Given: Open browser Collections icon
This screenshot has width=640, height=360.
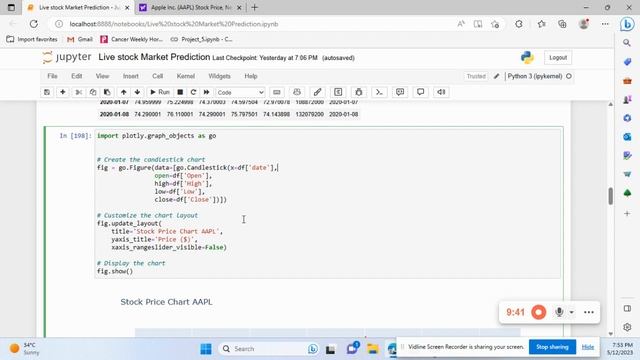Looking at the screenshot, I should [562, 24].
